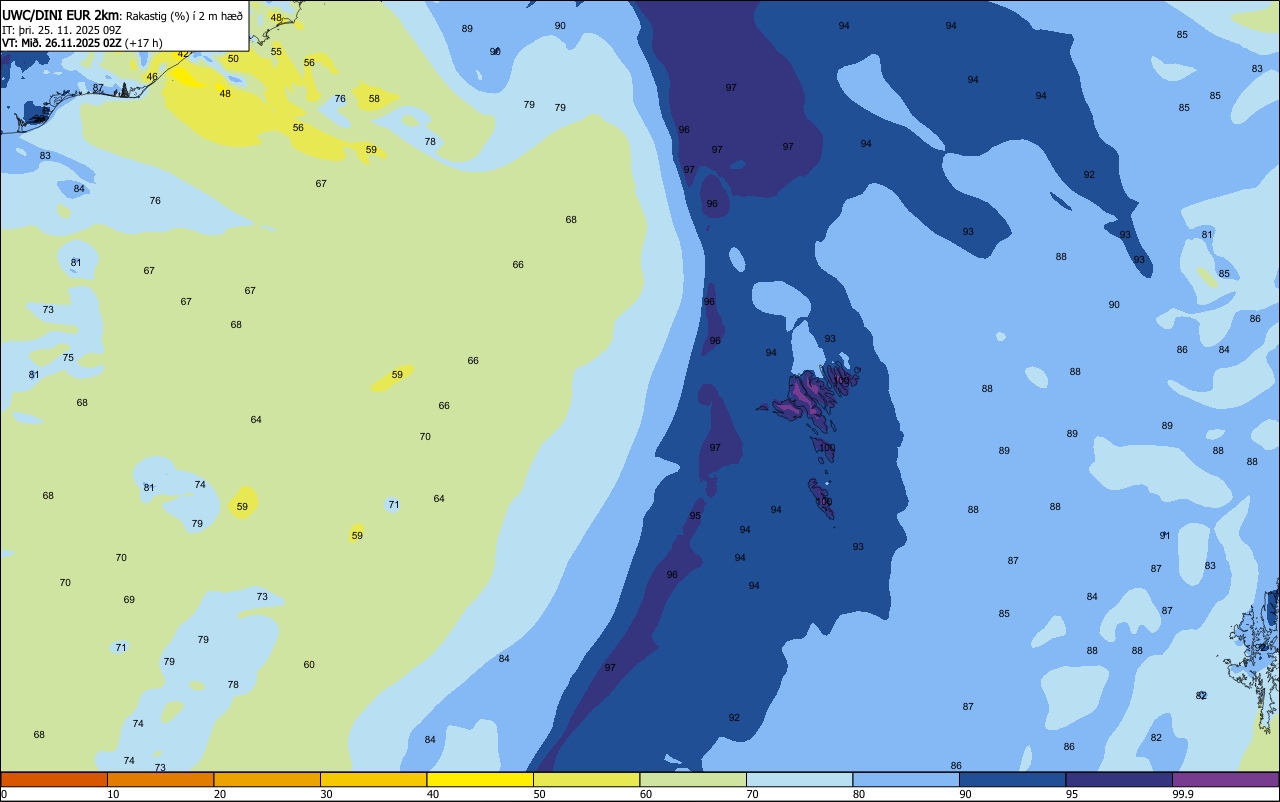Screen dimensions: 1280x802
Task: Click the legend tick label 10
Action: 113,794
